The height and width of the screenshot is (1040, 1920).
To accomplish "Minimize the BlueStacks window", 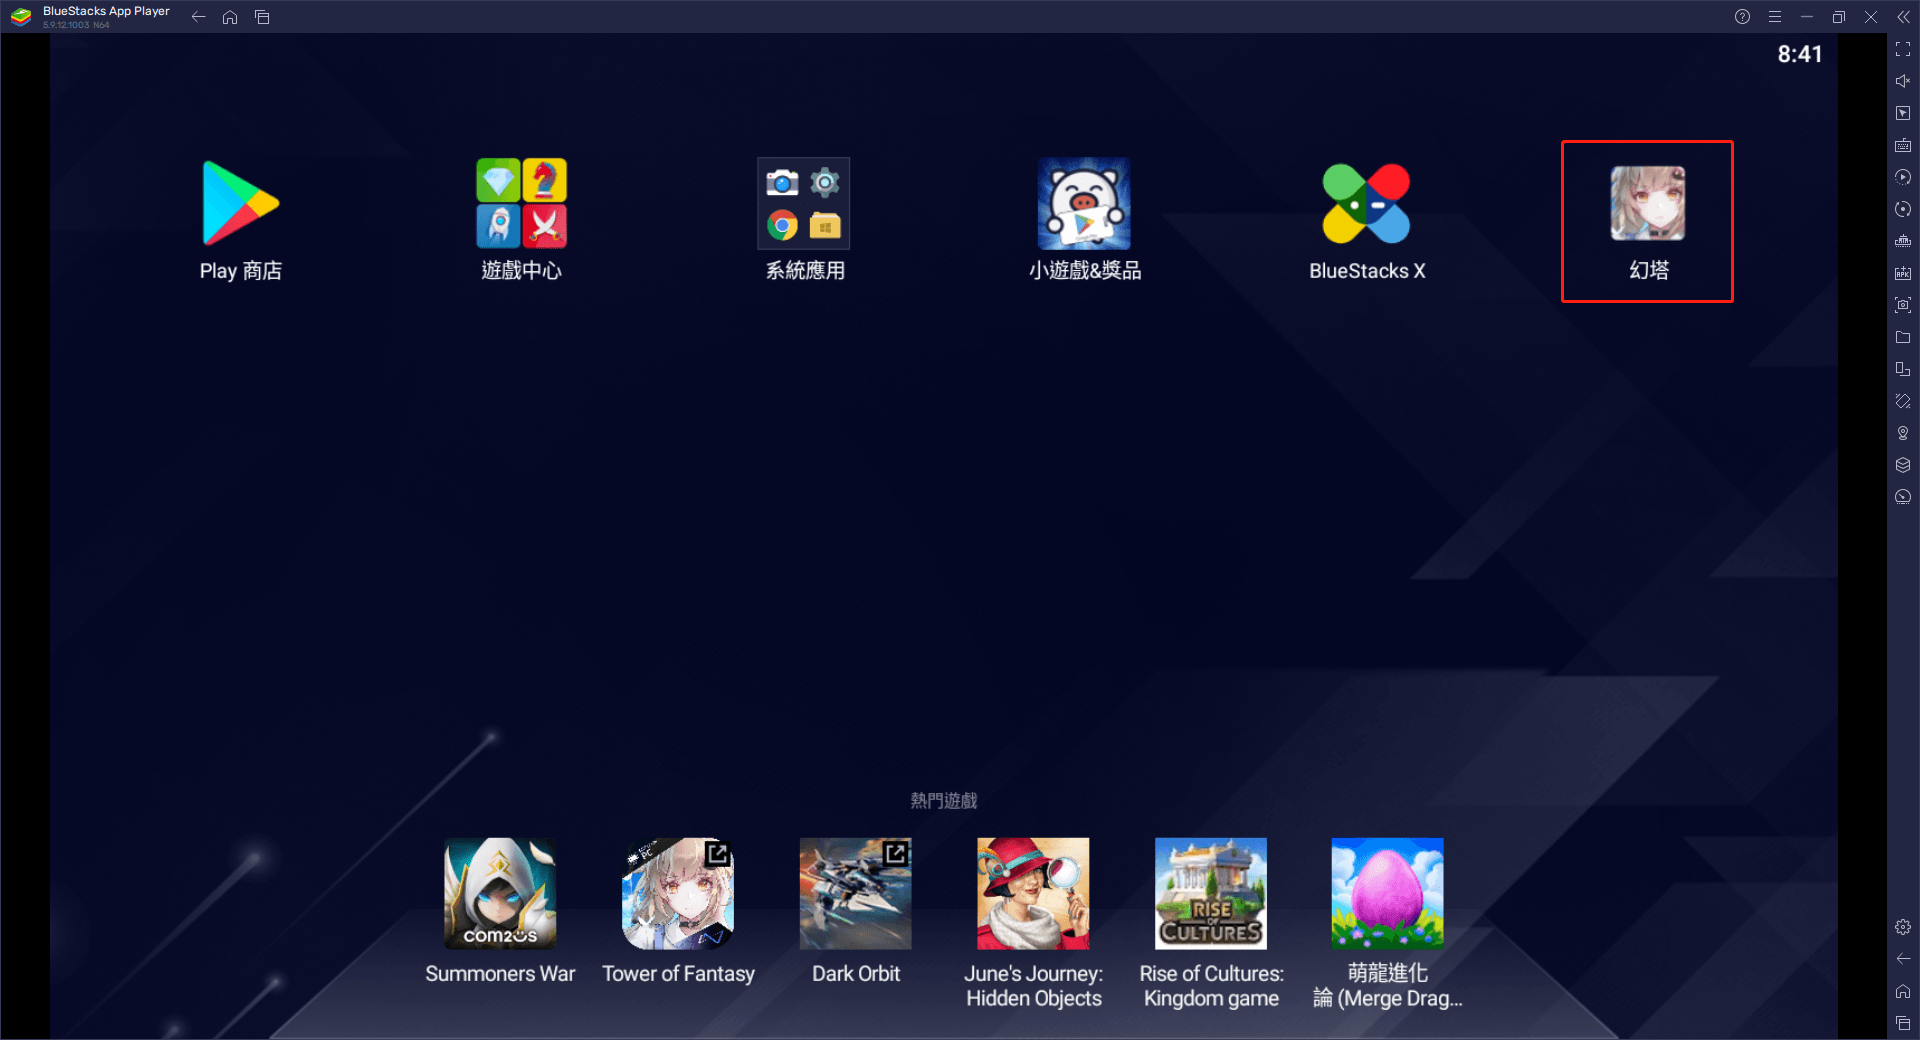I will pos(1807,17).
